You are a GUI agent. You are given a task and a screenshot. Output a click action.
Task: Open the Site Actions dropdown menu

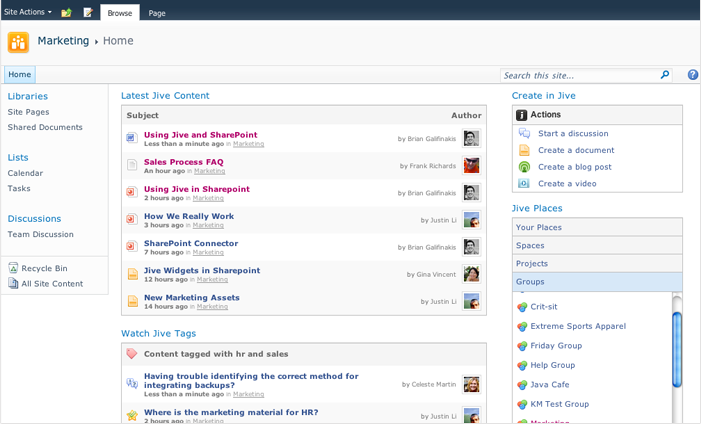click(28, 12)
